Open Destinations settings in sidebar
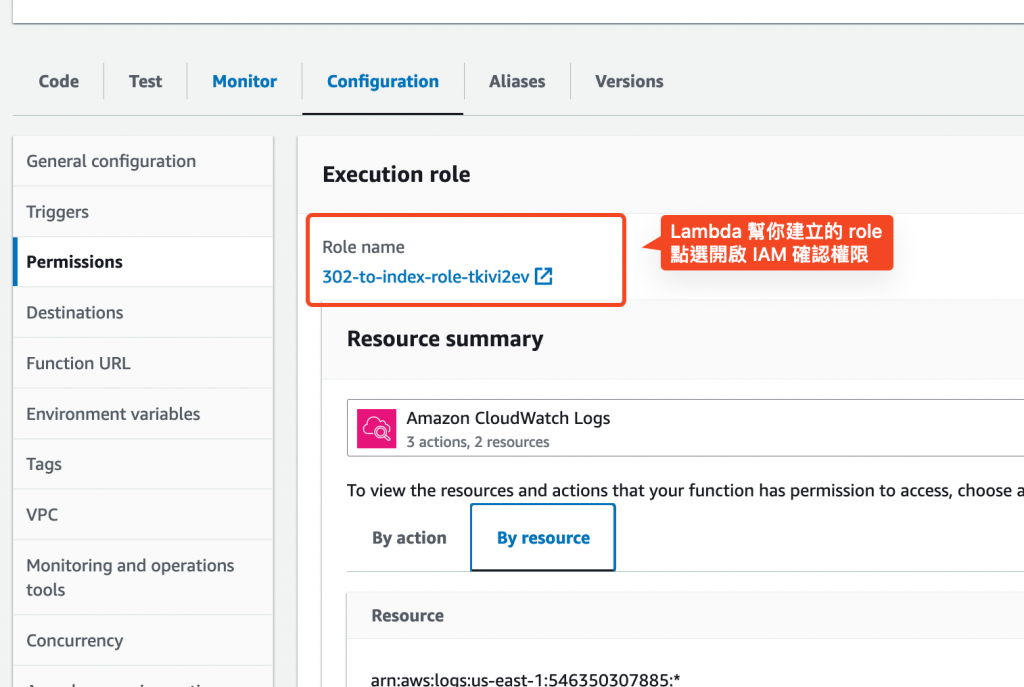The height and width of the screenshot is (687, 1024). point(75,313)
